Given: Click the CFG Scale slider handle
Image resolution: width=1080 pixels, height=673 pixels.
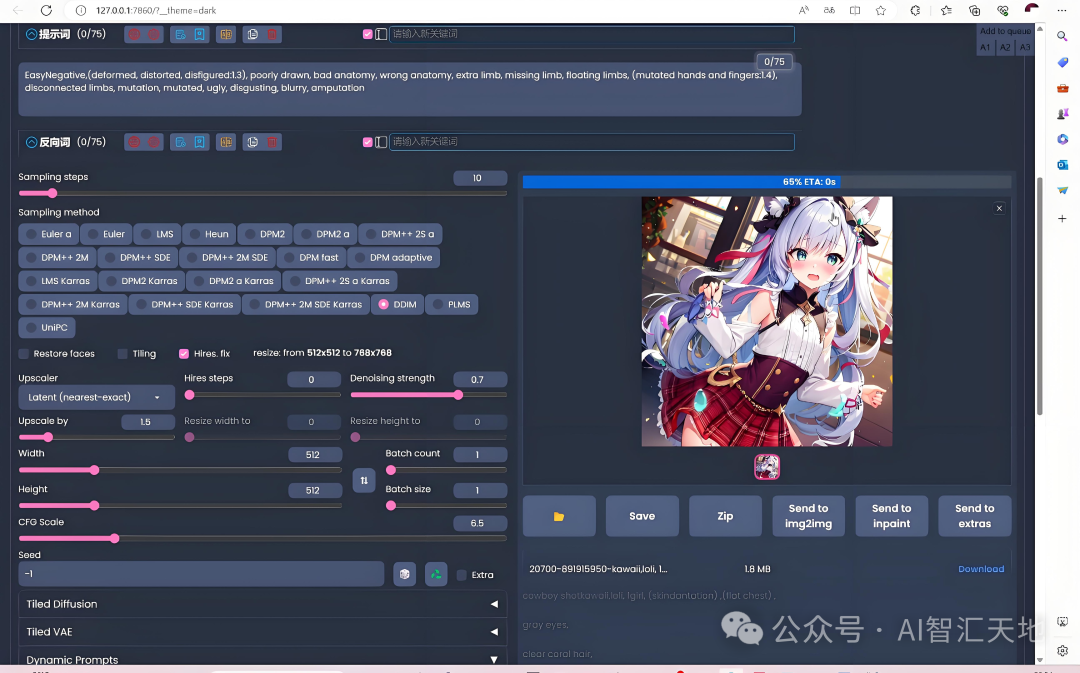Looking at the screenshot, I should [x=114, y=539].
